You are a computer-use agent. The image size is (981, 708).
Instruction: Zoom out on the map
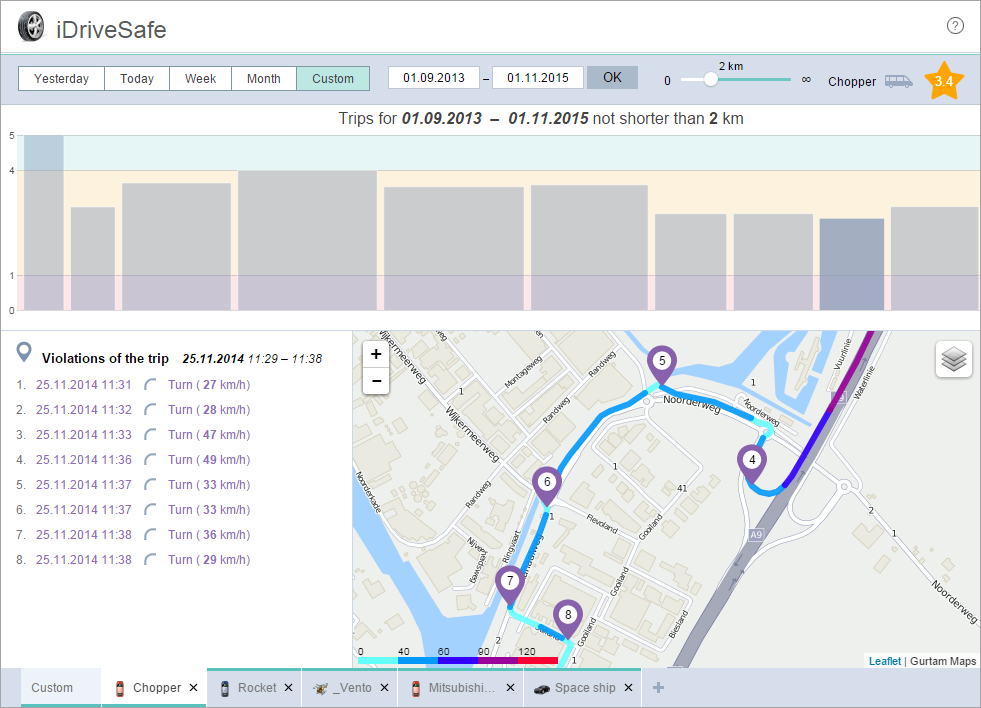click(375, 381)
